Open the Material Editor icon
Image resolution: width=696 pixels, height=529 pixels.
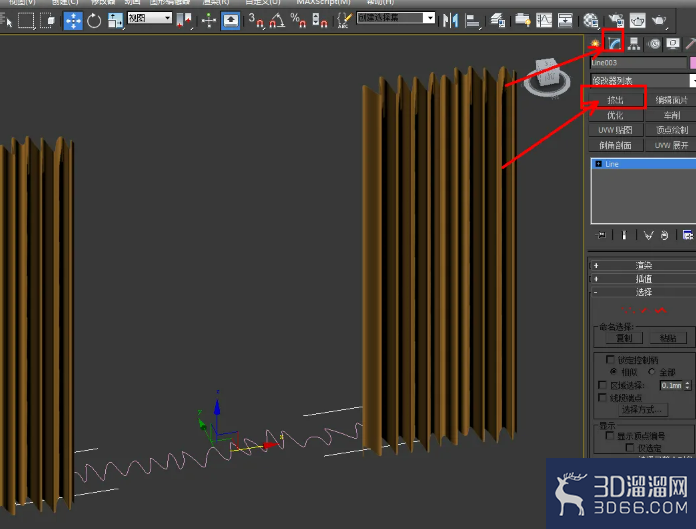coord(591,21)
